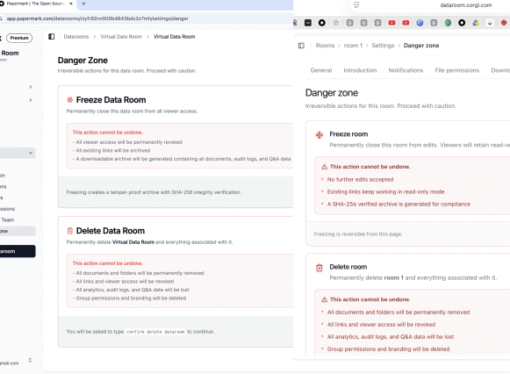Viewport: 510px width, 374px height.
Task: Click the Delete Data Room heading
Action: pyautogui.click(x=110, y=231)
